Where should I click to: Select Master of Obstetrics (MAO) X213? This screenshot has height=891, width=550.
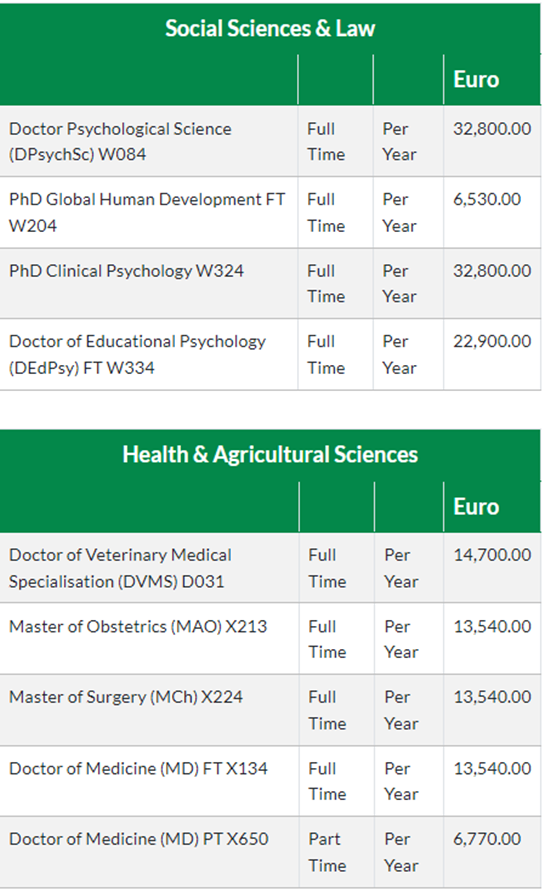[x=138, y=626]
